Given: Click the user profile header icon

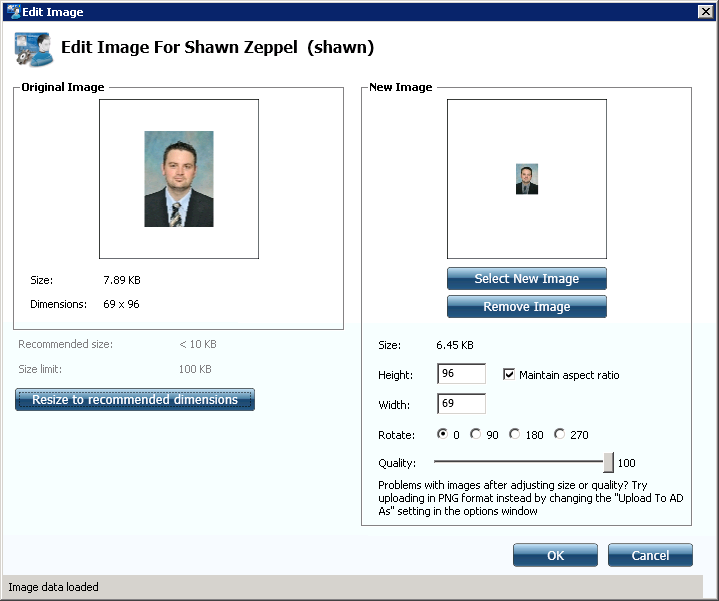Looking at the screenshot, I should [x=33, y=49].
